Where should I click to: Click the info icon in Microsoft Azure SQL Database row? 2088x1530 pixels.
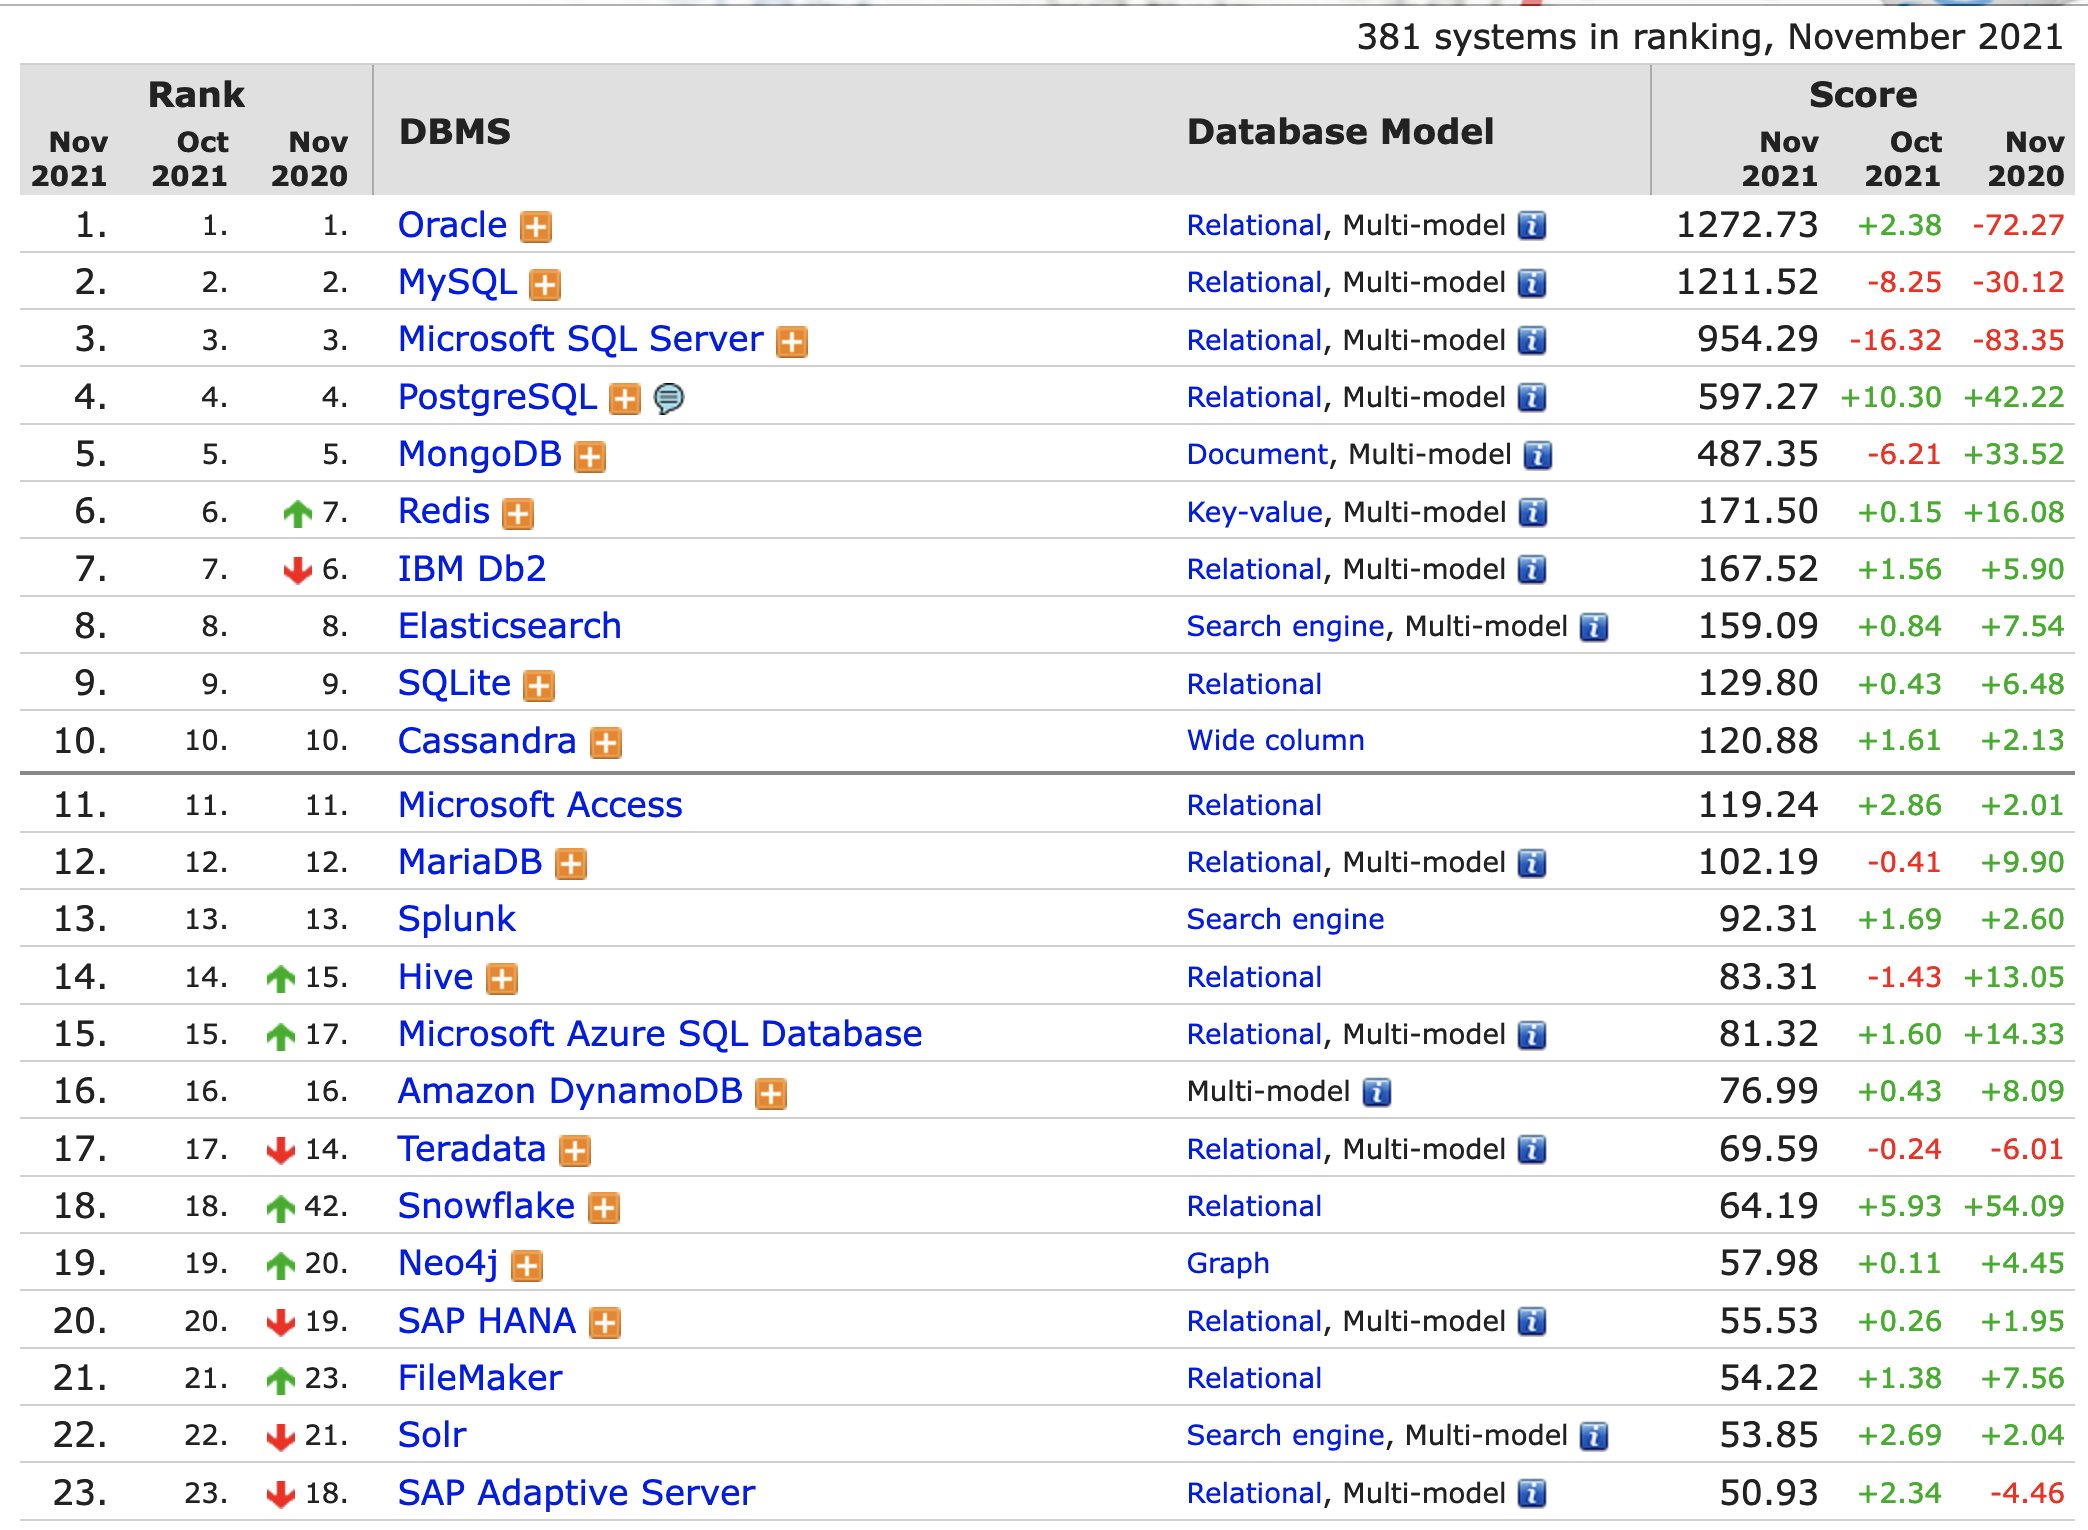[x=1532, y=1035]
